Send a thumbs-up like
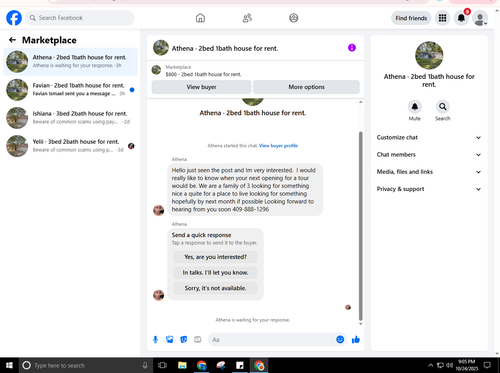Screen dimensions: 500x373 356,340
